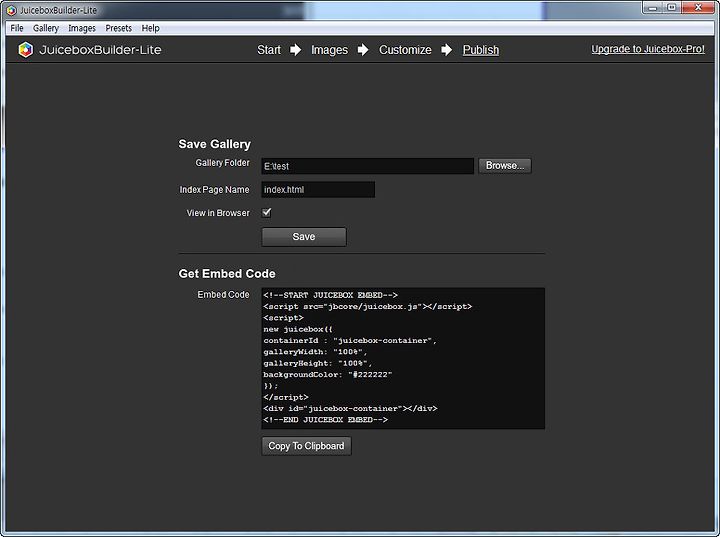Click the galleryWidth line in embed code

click(315, 352)
